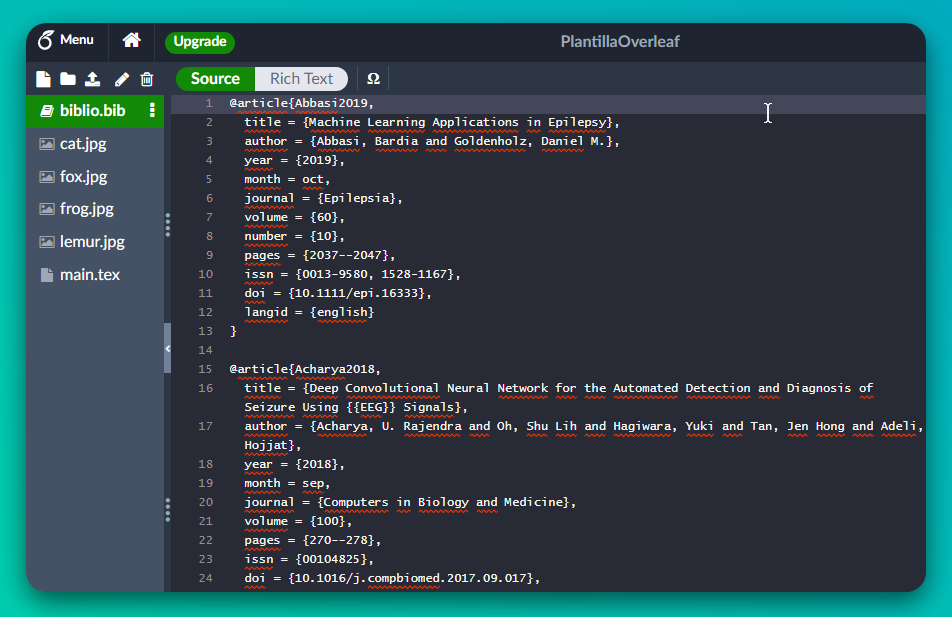
Task: Select frog.jpg in the file tree
Action: pyautogui.click(x=86, y=209)
